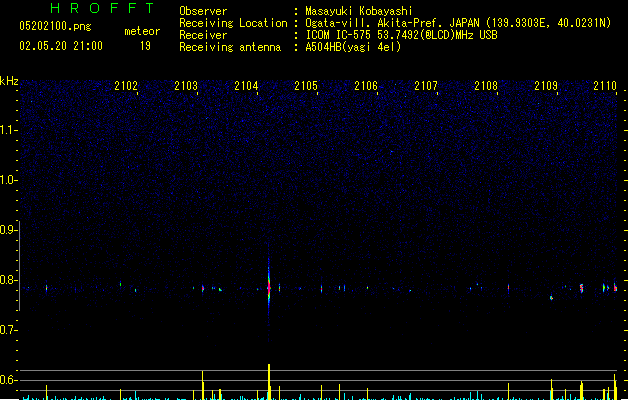Click the HROFFT title text

pos(102,8)
